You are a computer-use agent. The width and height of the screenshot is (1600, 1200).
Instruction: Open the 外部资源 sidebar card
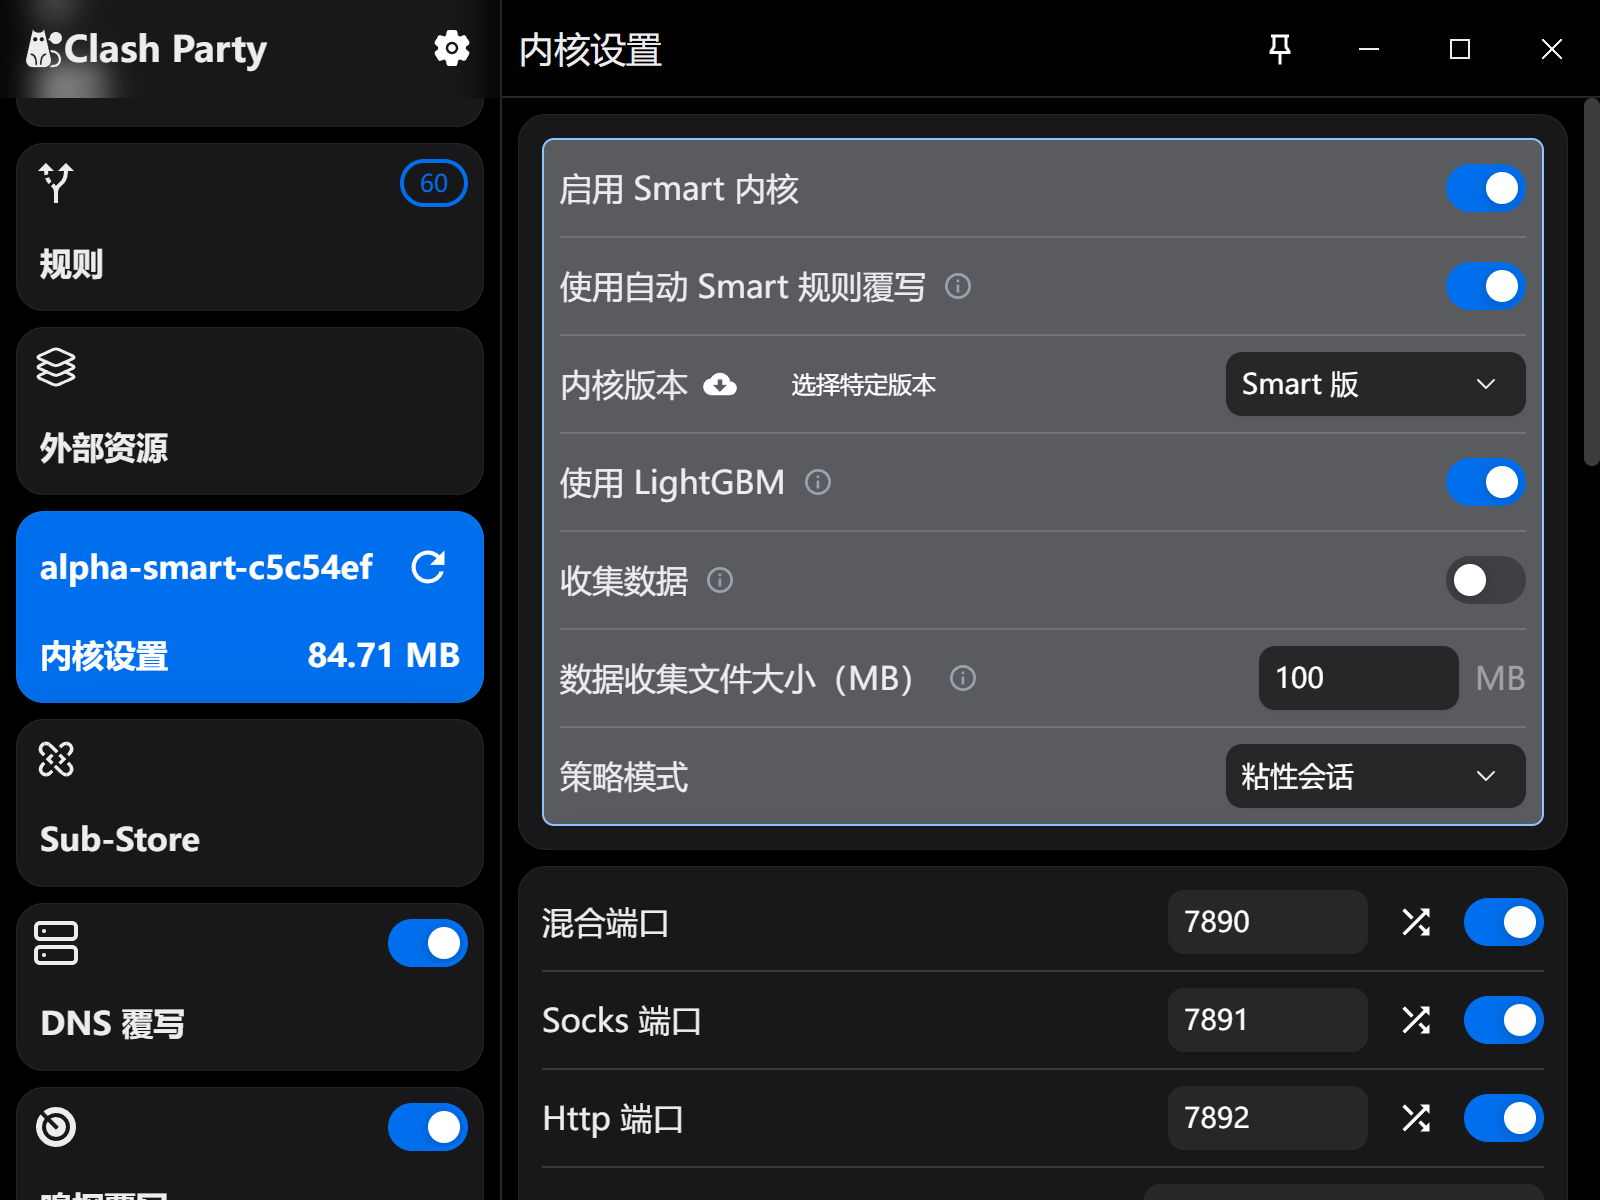tap(250, 411)
